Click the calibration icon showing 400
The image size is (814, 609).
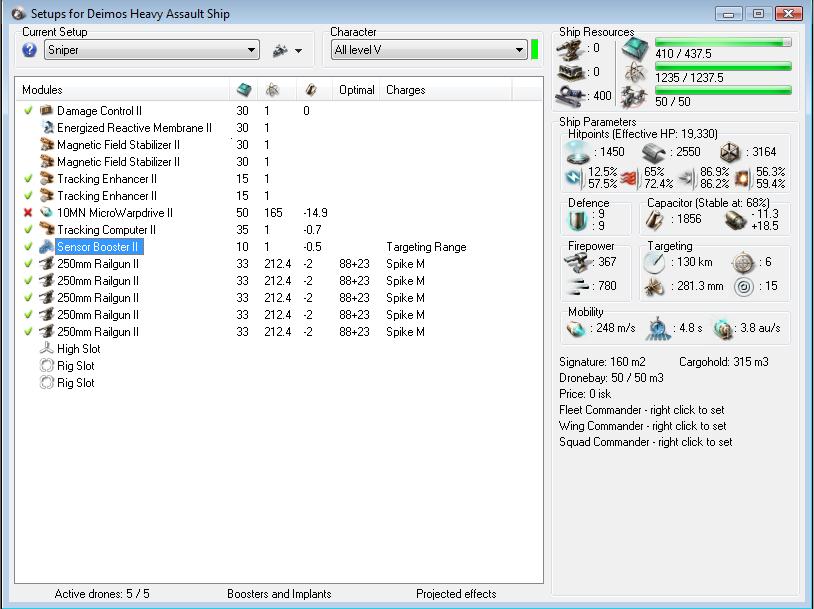pos(570,96)
